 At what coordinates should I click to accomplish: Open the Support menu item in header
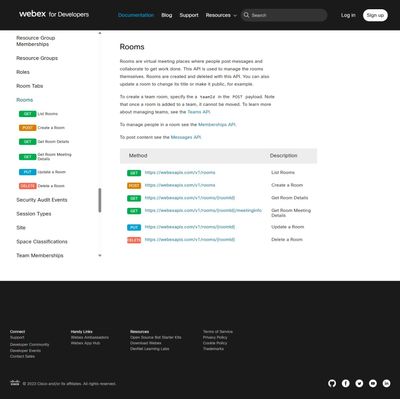pos(189,15)
